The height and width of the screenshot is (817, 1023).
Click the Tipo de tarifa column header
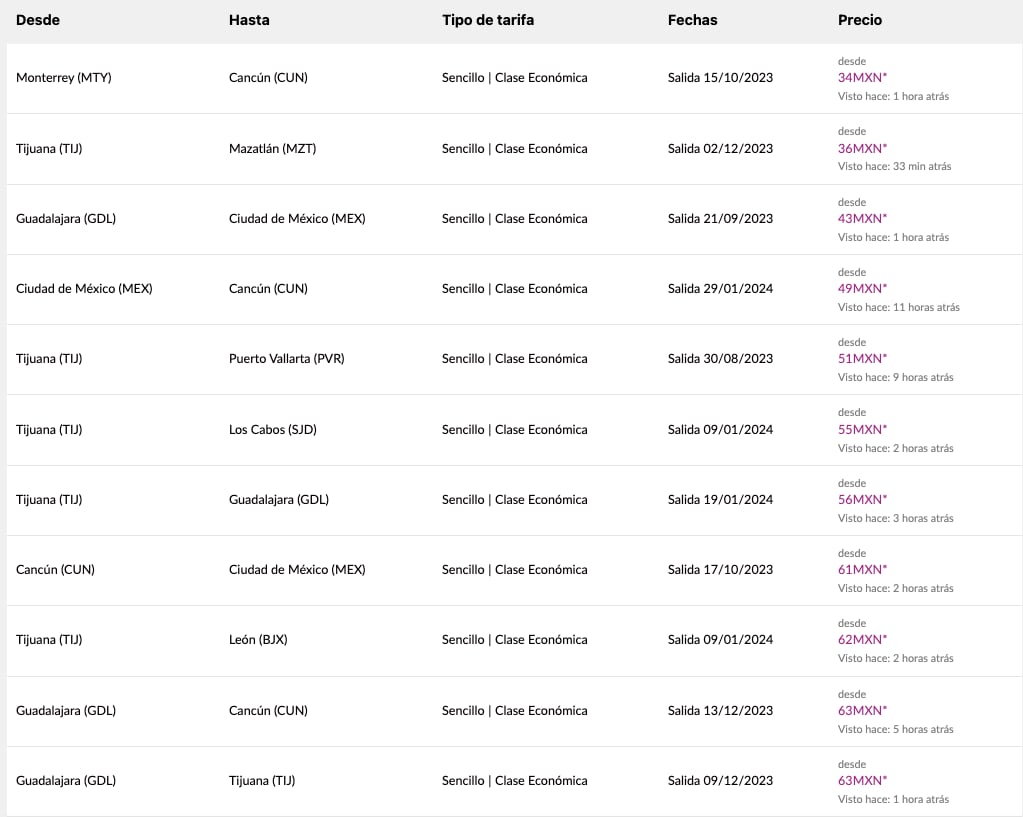coord(488,20)
